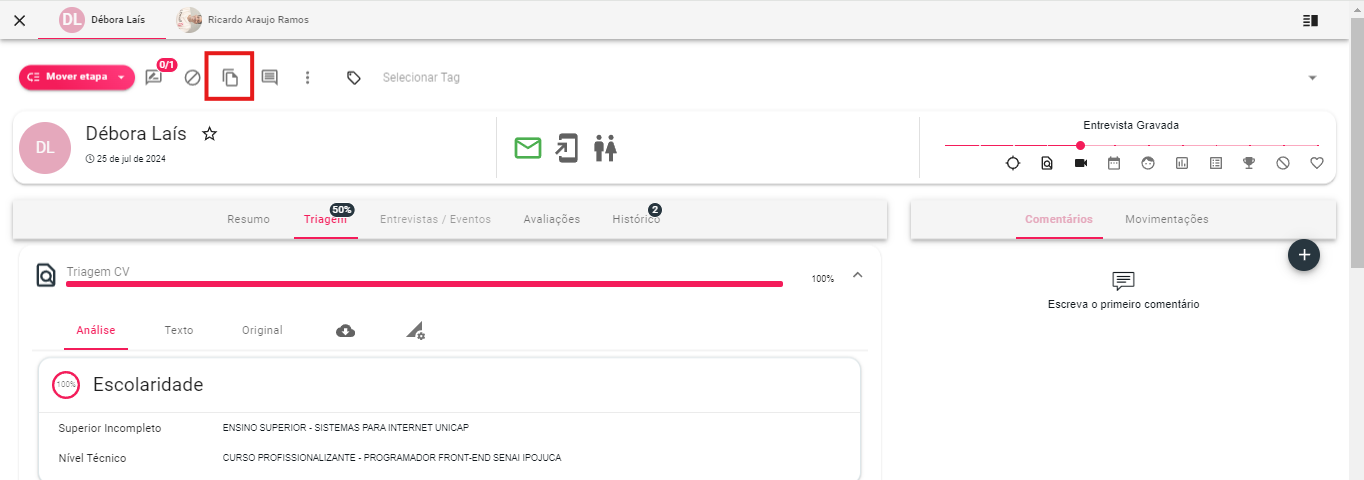Toggle the heart icon in stage pipeline
The height and width of the screenshot is (480, 1364).
(x=1317, y=163)
